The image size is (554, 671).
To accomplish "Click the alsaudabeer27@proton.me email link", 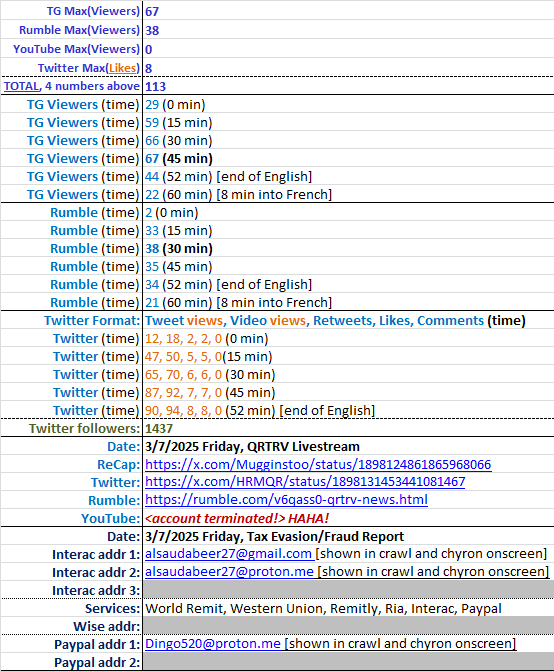I will tap(229, 572).
